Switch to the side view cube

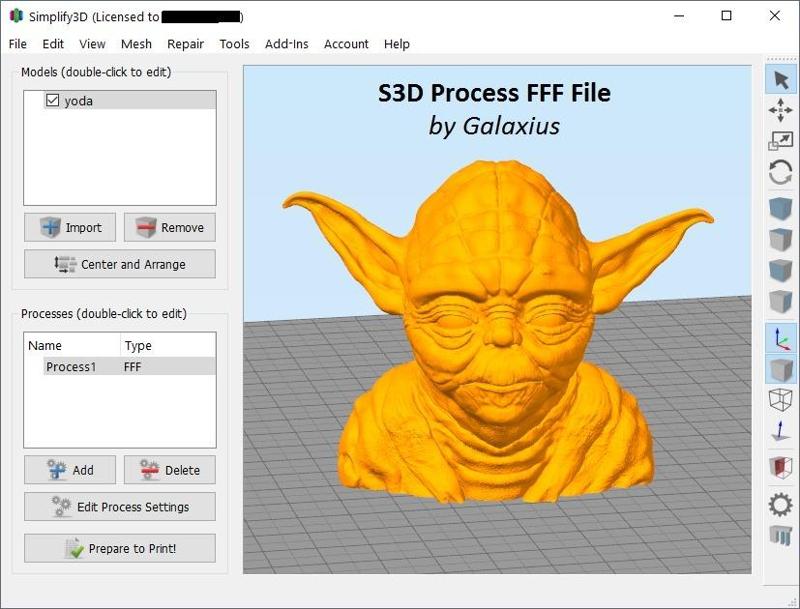[x=781, y=301]
